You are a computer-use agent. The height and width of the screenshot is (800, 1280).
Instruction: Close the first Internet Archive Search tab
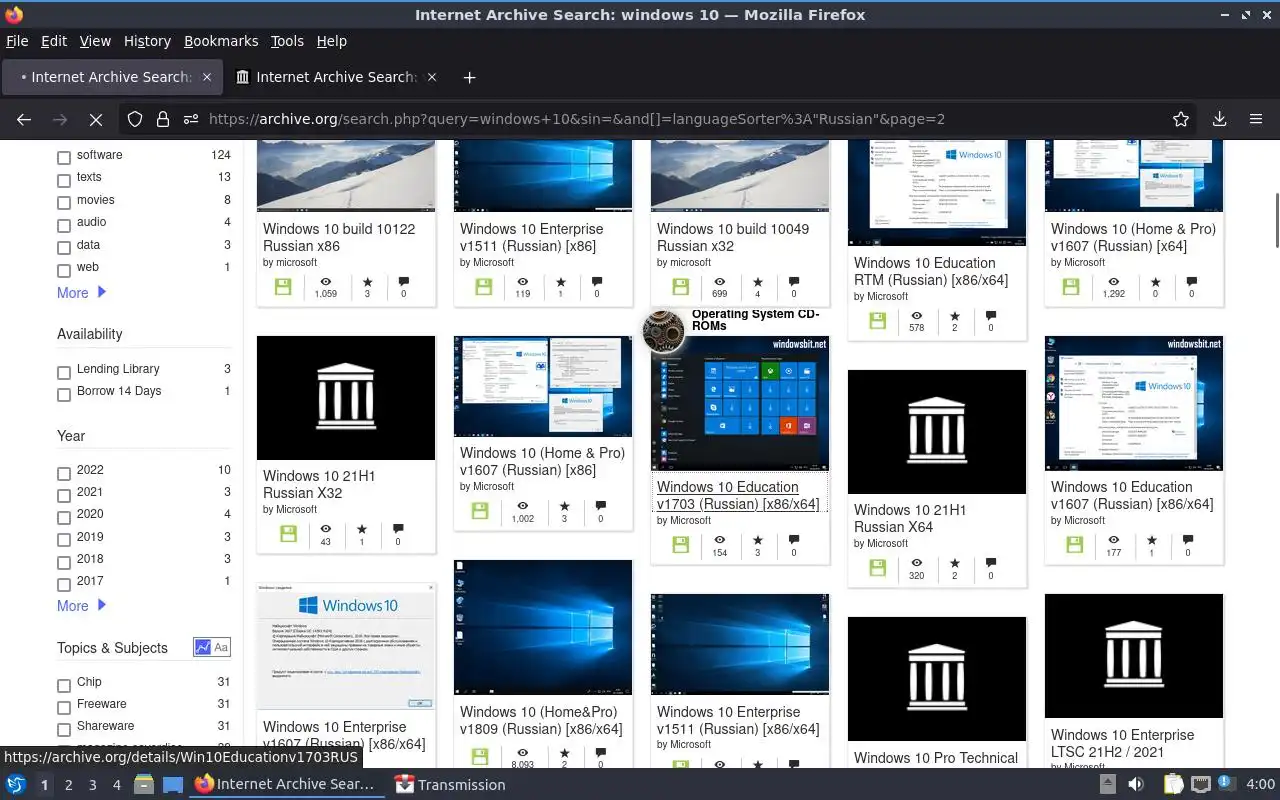click(207, 77)
